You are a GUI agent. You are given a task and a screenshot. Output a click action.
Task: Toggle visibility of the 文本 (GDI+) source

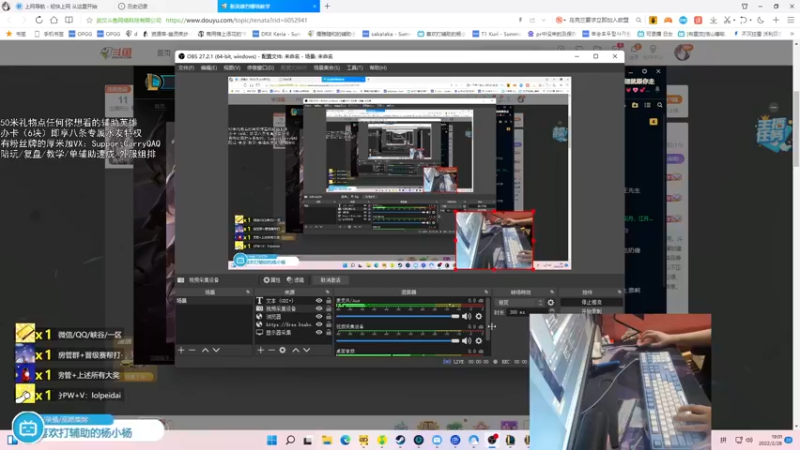(x=319, y=301)
